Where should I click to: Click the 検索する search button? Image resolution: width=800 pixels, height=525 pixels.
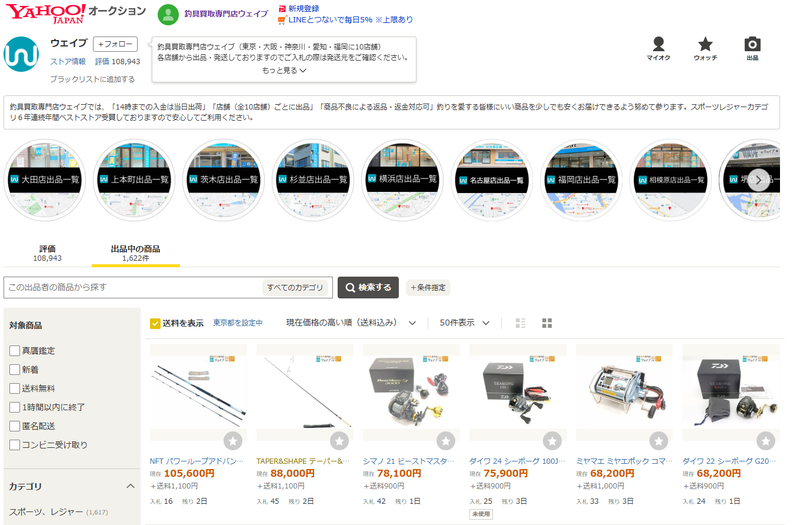click(368, 288)
